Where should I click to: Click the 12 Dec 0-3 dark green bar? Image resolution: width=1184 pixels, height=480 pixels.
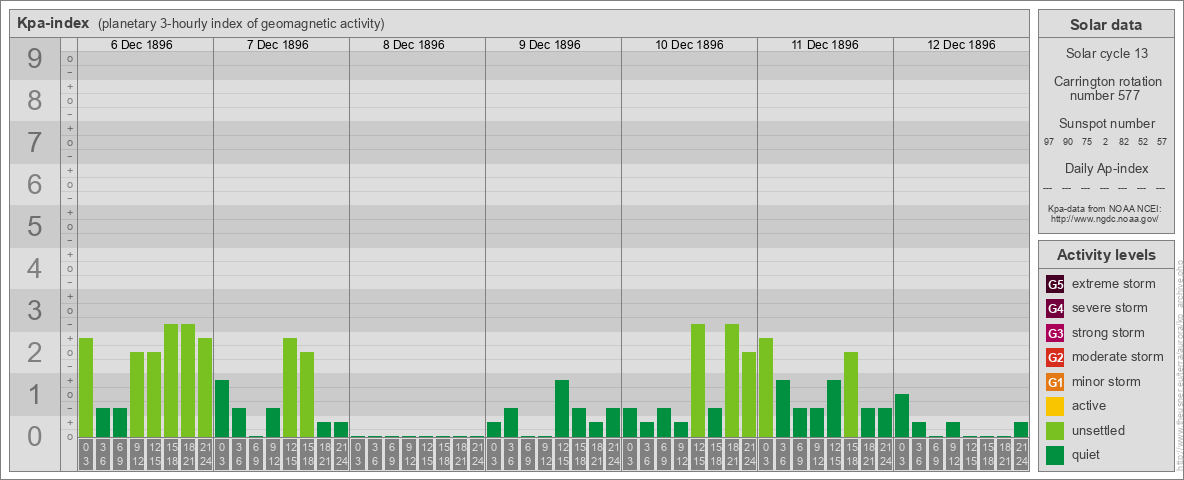902,415
